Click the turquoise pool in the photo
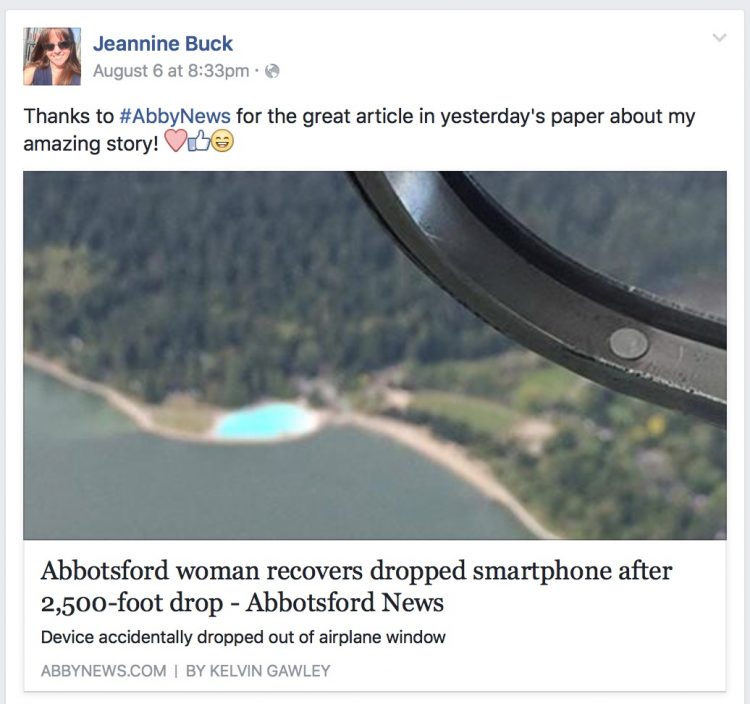 click(266, 421)
